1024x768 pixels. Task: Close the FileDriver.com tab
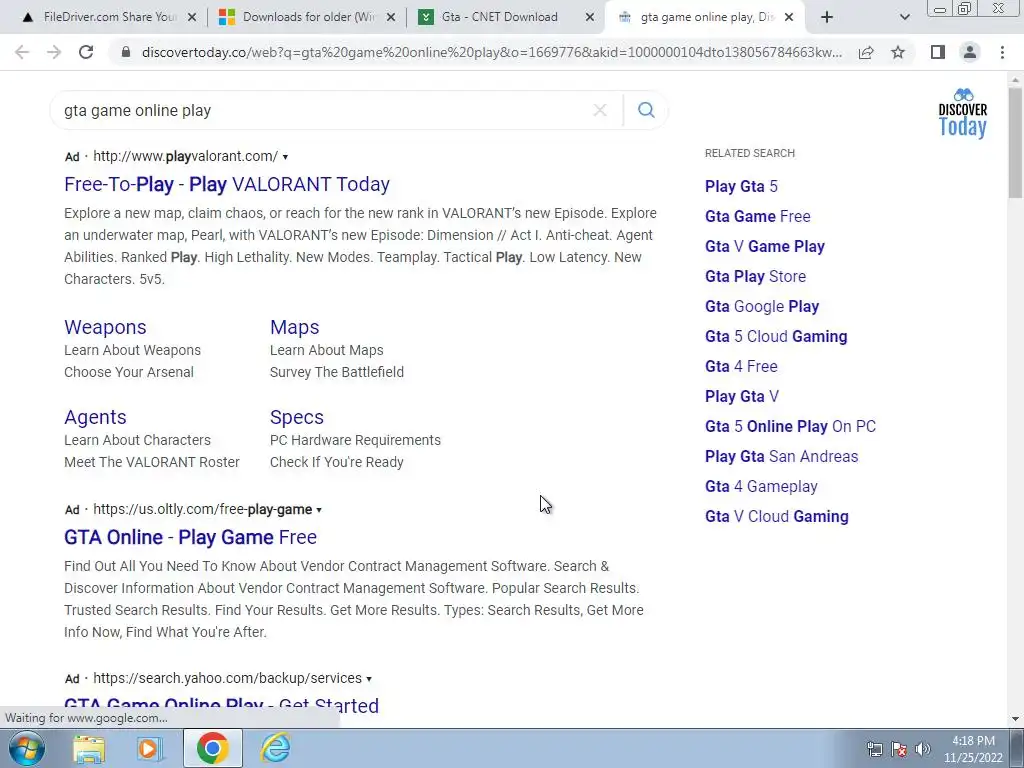(x=192, y=18)
